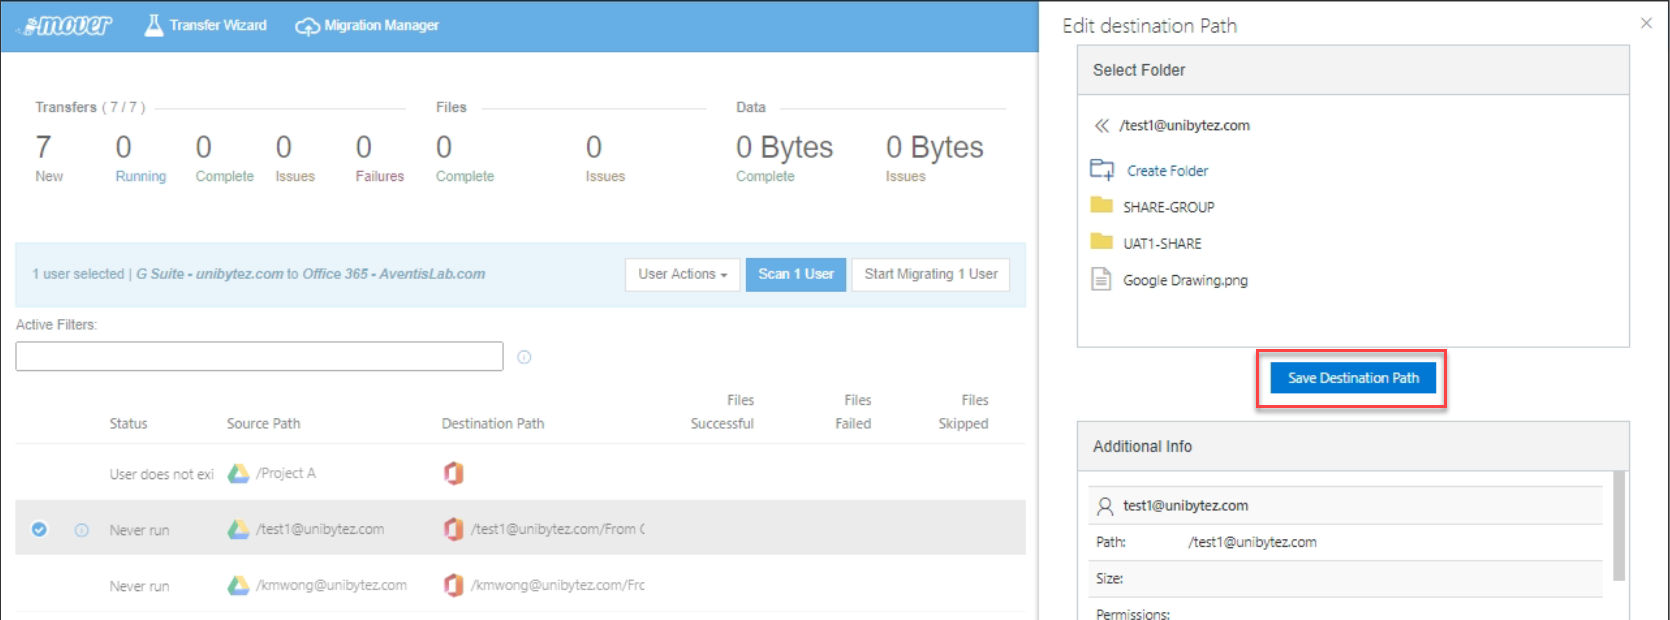Open the SHARE-GROUP folder
The image size is (1670, 620).
pyautogui.click(x=1168, y=207)
